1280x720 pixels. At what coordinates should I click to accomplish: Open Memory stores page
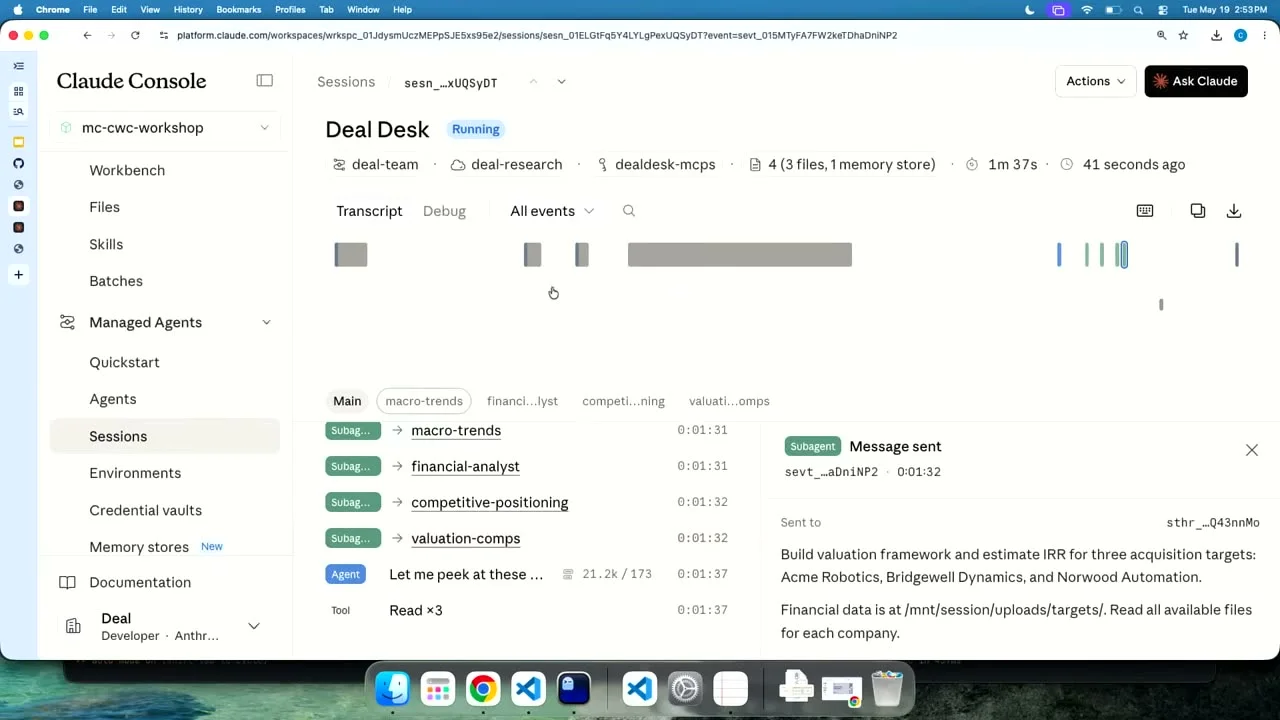click(x=139, y=547)
